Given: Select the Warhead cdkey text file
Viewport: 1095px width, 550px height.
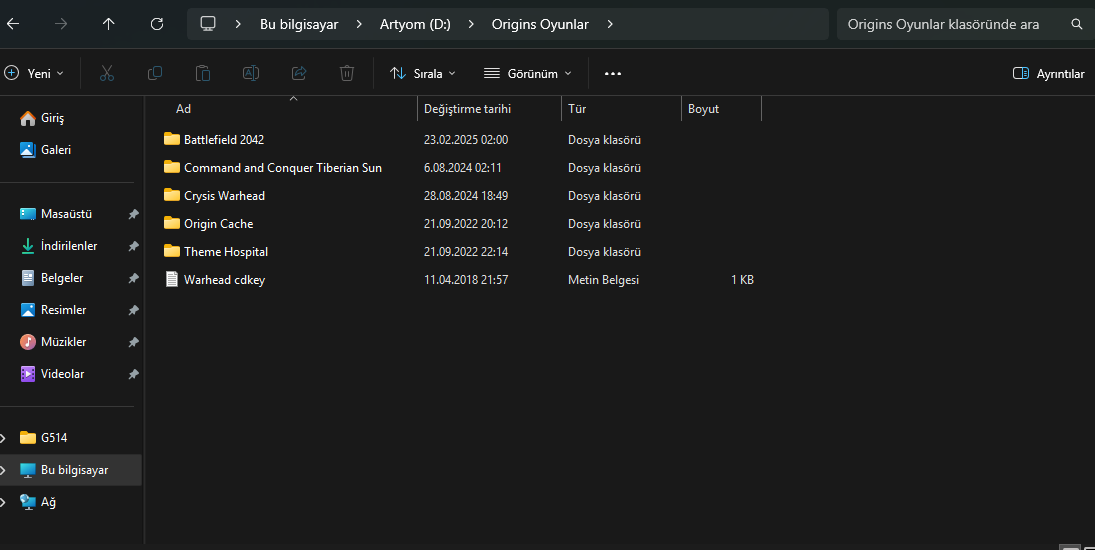Looking at the screenshot, I should [224, 280].
